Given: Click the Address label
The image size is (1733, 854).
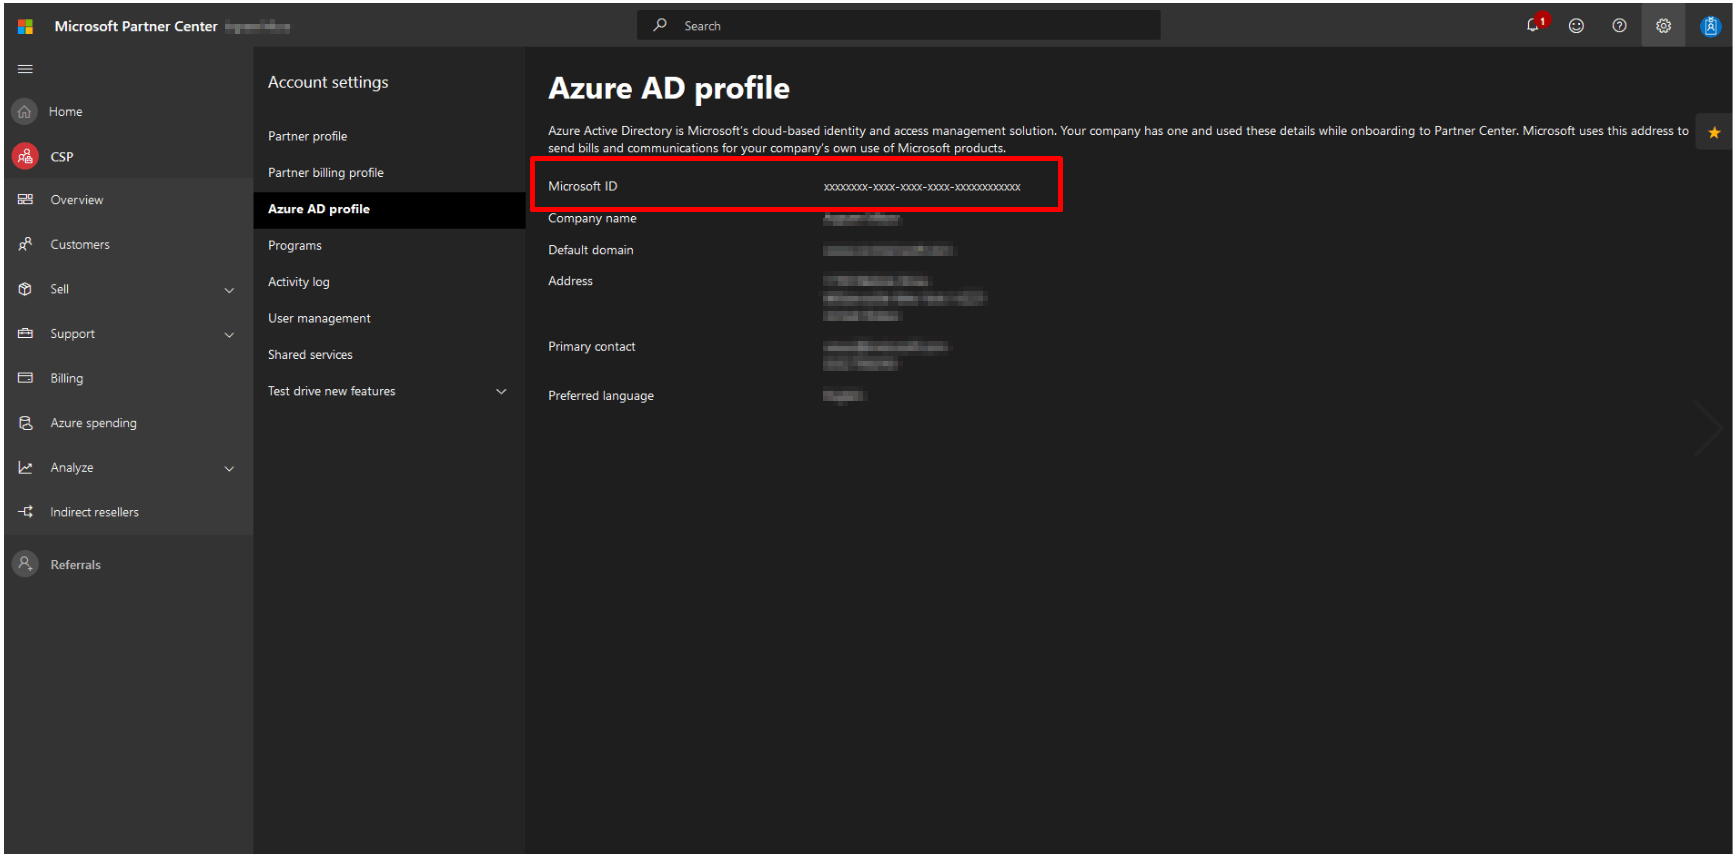Looking at the screenshot, I should tap(570, 281).
